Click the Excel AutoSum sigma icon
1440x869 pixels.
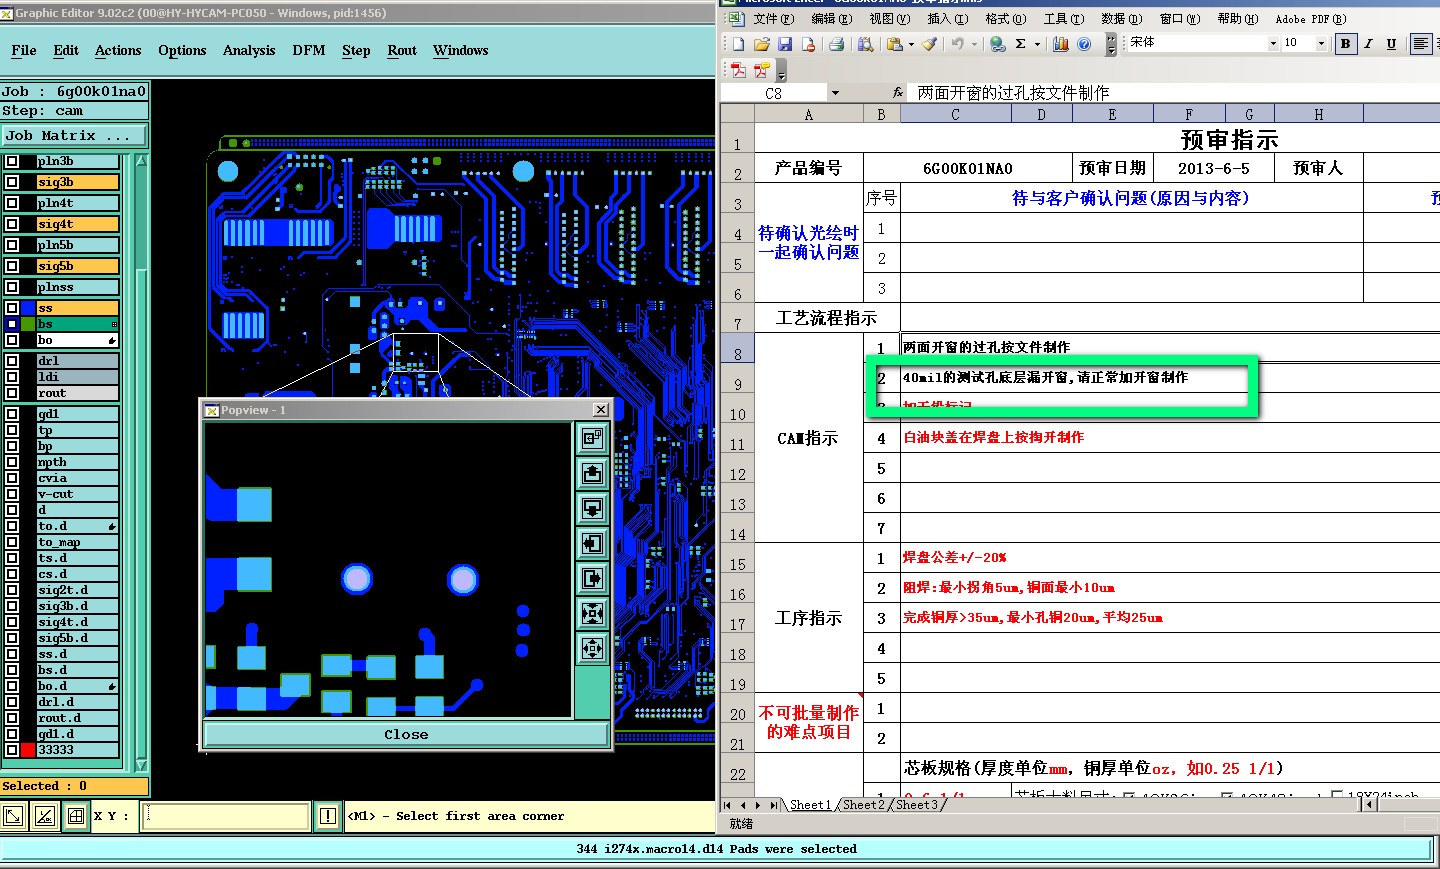tap(1021, 43)
